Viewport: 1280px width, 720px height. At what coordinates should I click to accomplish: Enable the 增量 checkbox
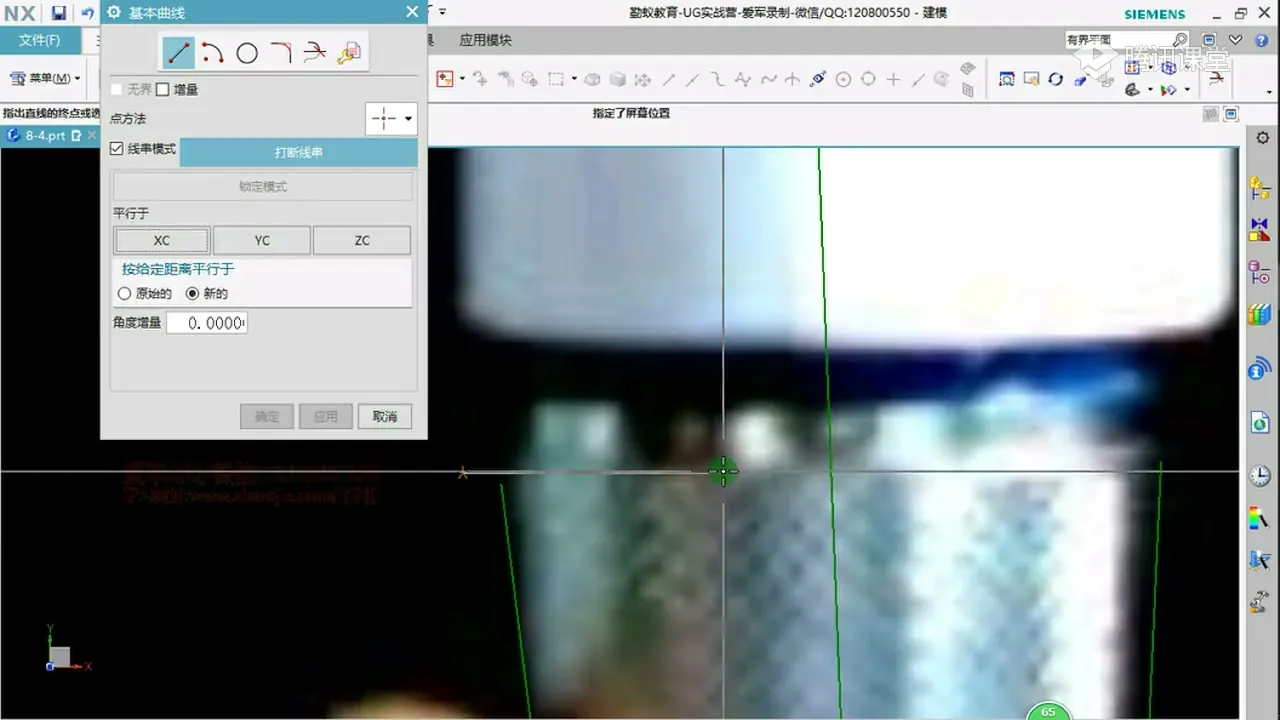(x=163, y=90)
